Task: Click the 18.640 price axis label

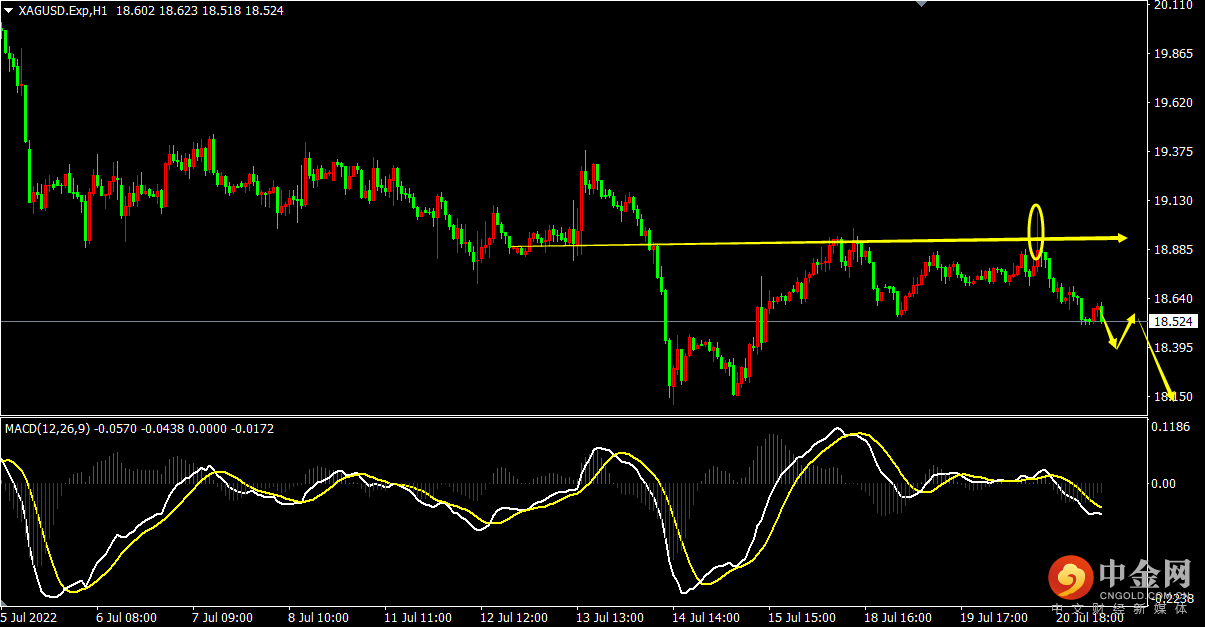Action: tap(1173, 299)
